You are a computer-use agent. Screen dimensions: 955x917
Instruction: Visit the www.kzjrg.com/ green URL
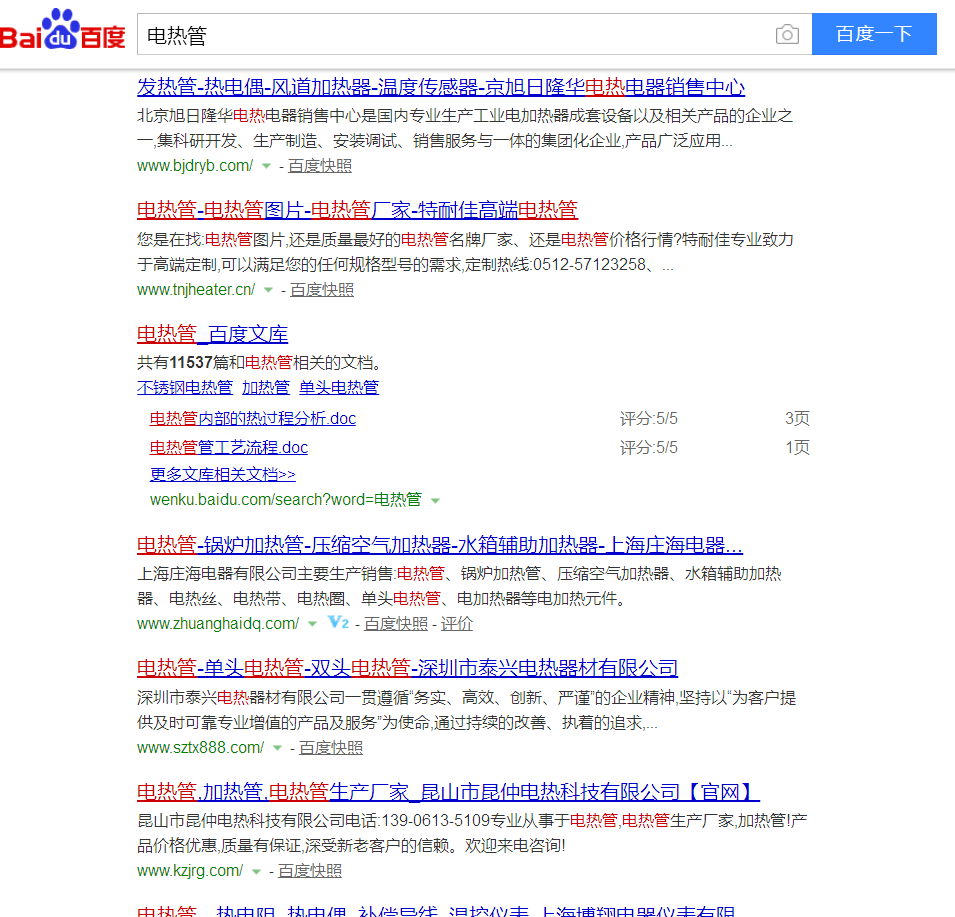(x=190, y=871)
